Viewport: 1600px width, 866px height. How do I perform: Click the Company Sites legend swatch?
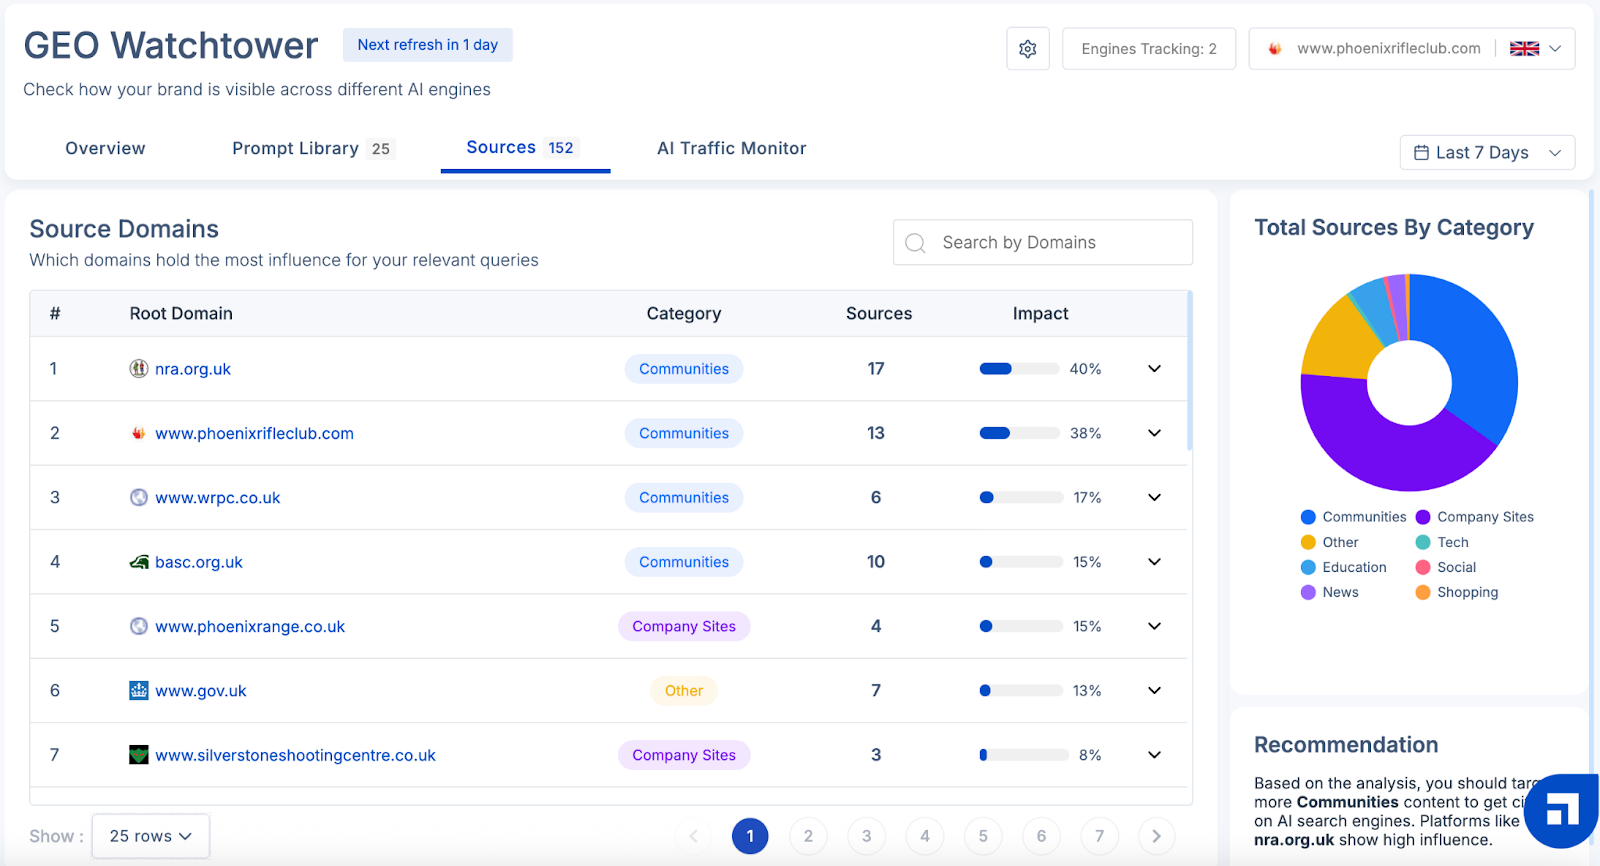[x=1423, y=517]
